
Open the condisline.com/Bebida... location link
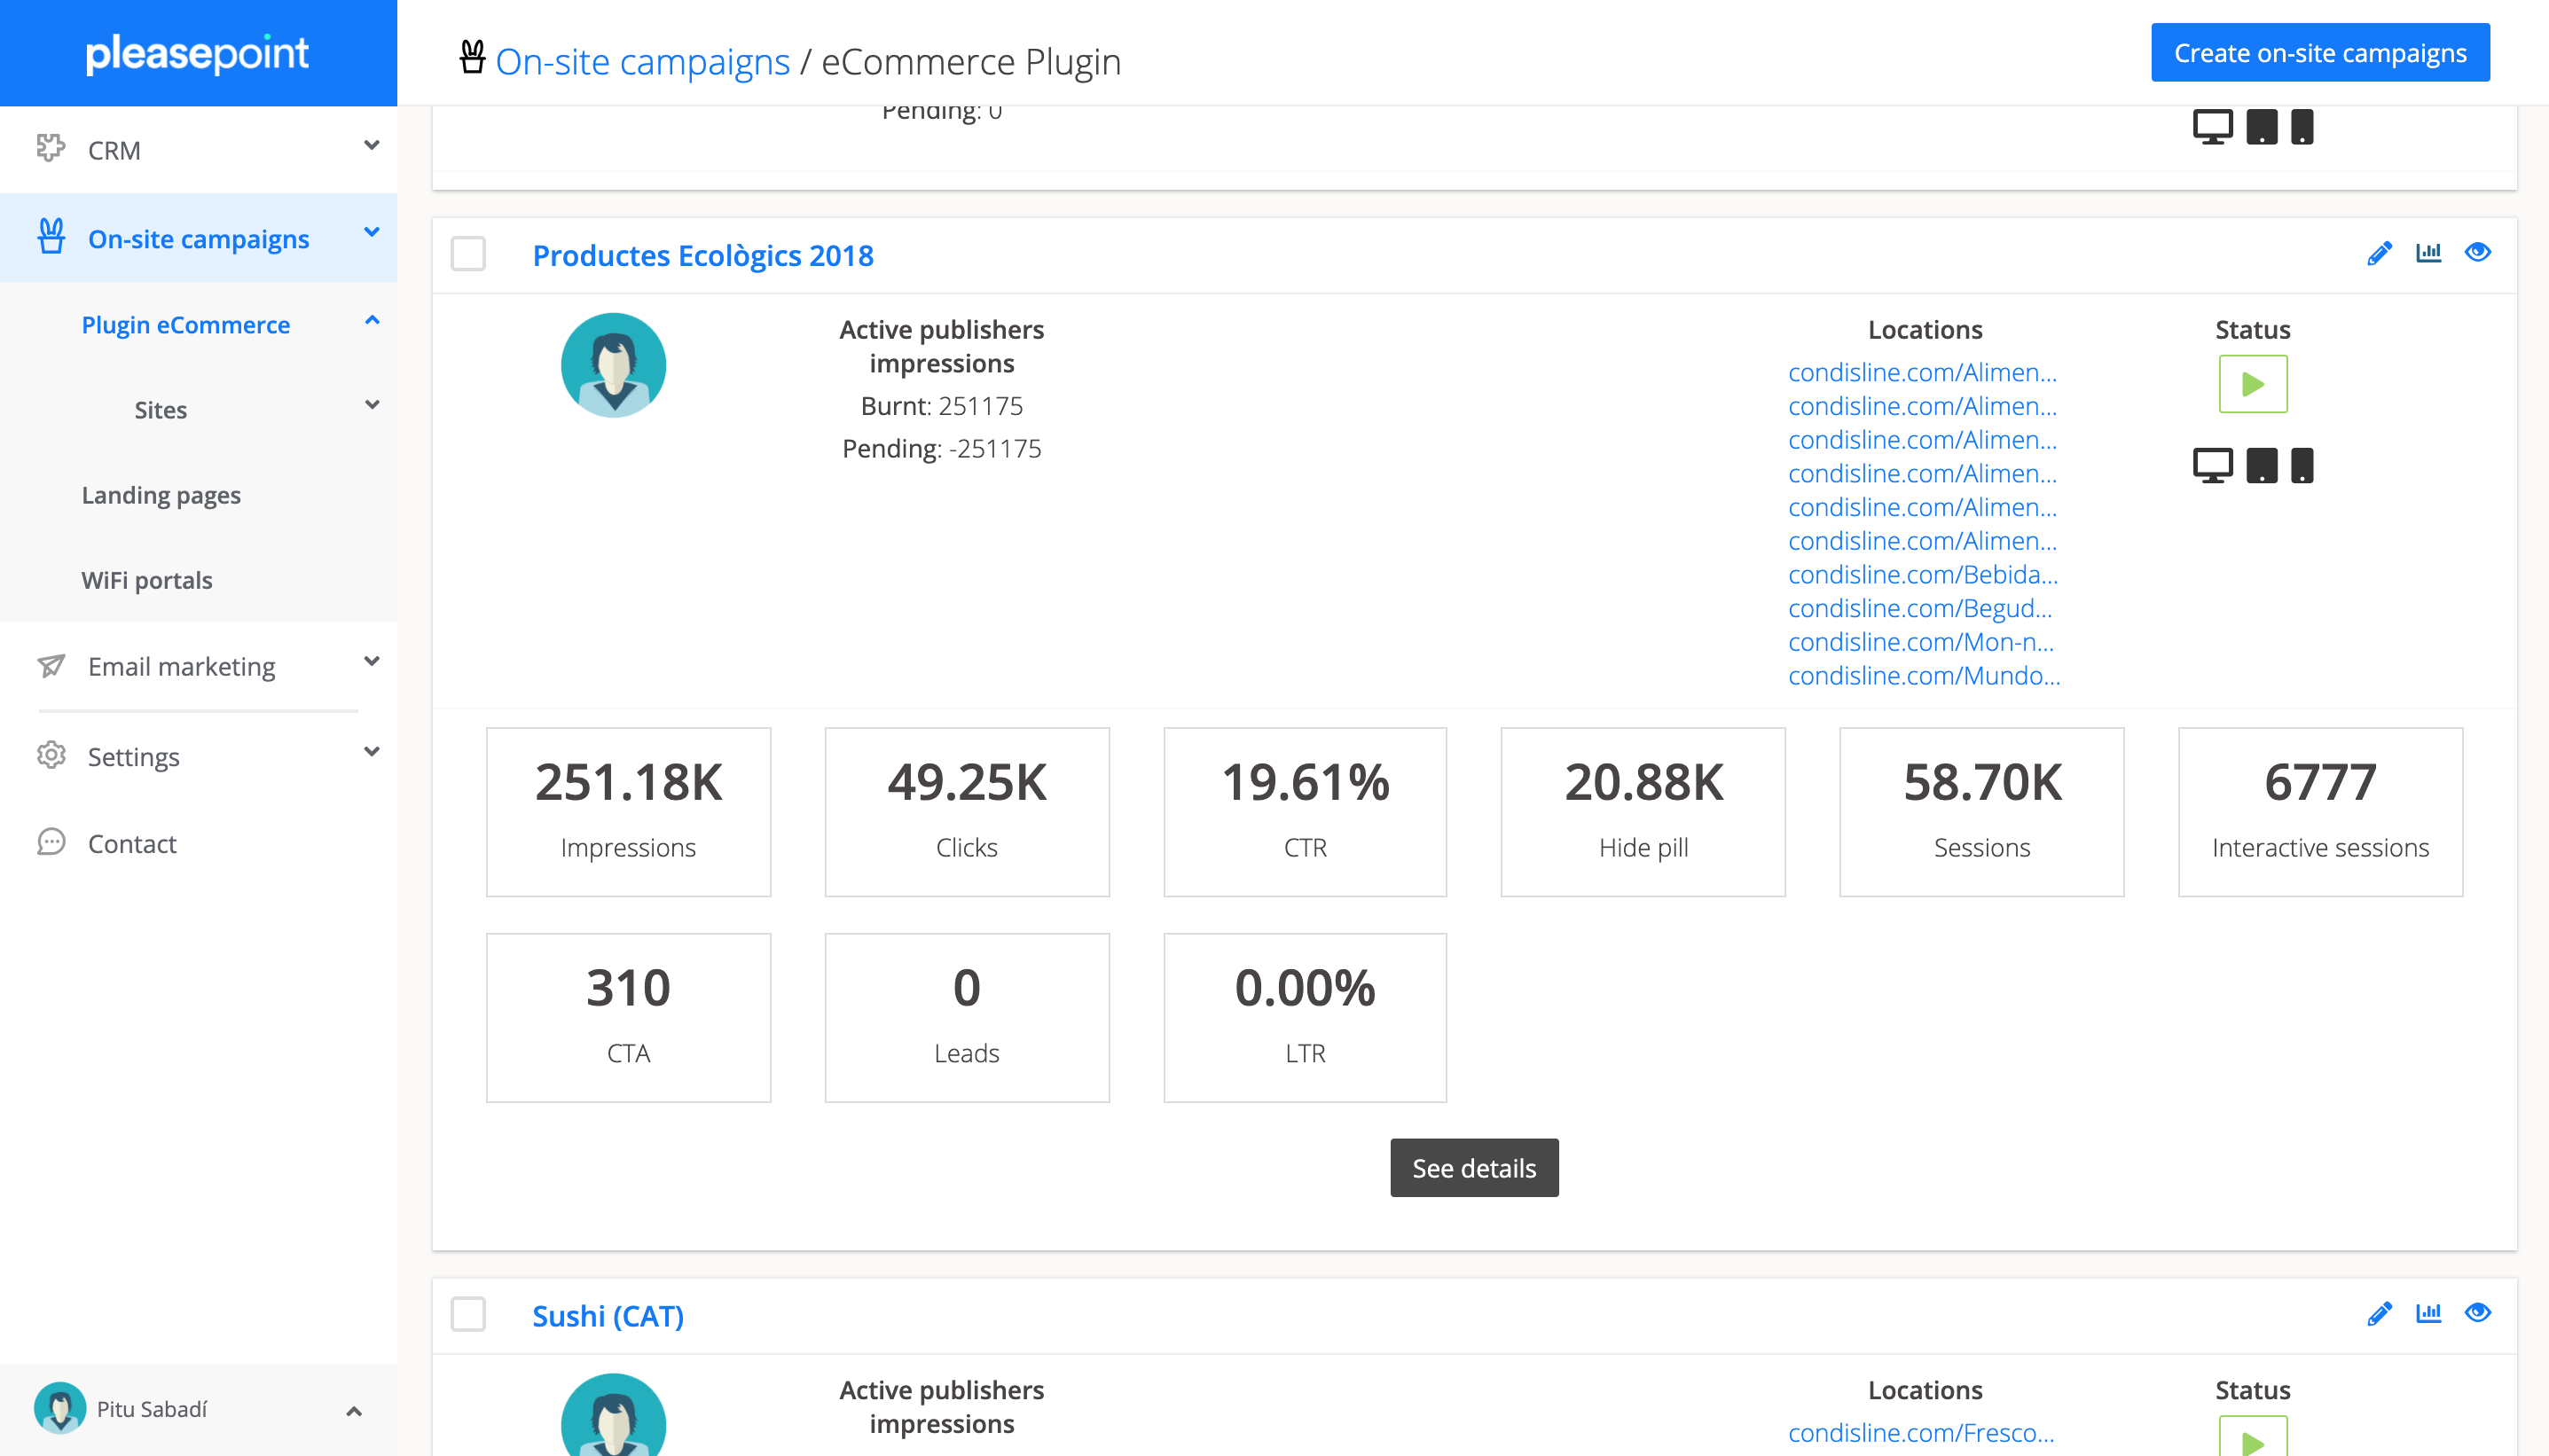[1922, 575]
